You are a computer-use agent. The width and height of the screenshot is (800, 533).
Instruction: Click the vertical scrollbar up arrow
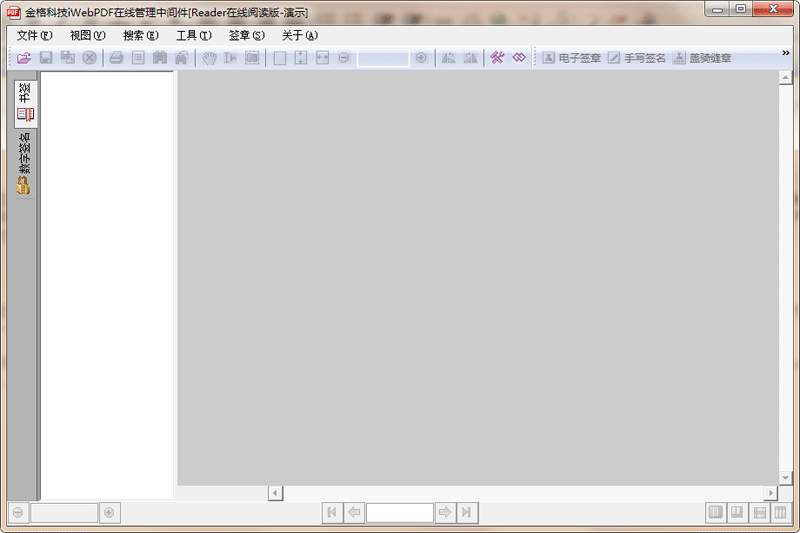785,78
